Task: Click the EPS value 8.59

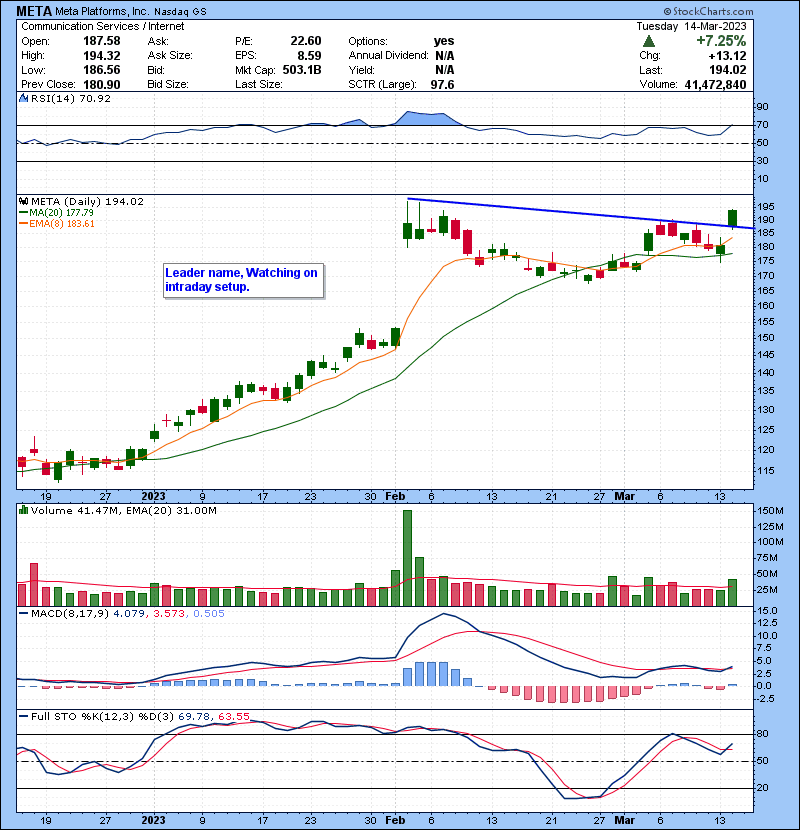Action: 309,56
